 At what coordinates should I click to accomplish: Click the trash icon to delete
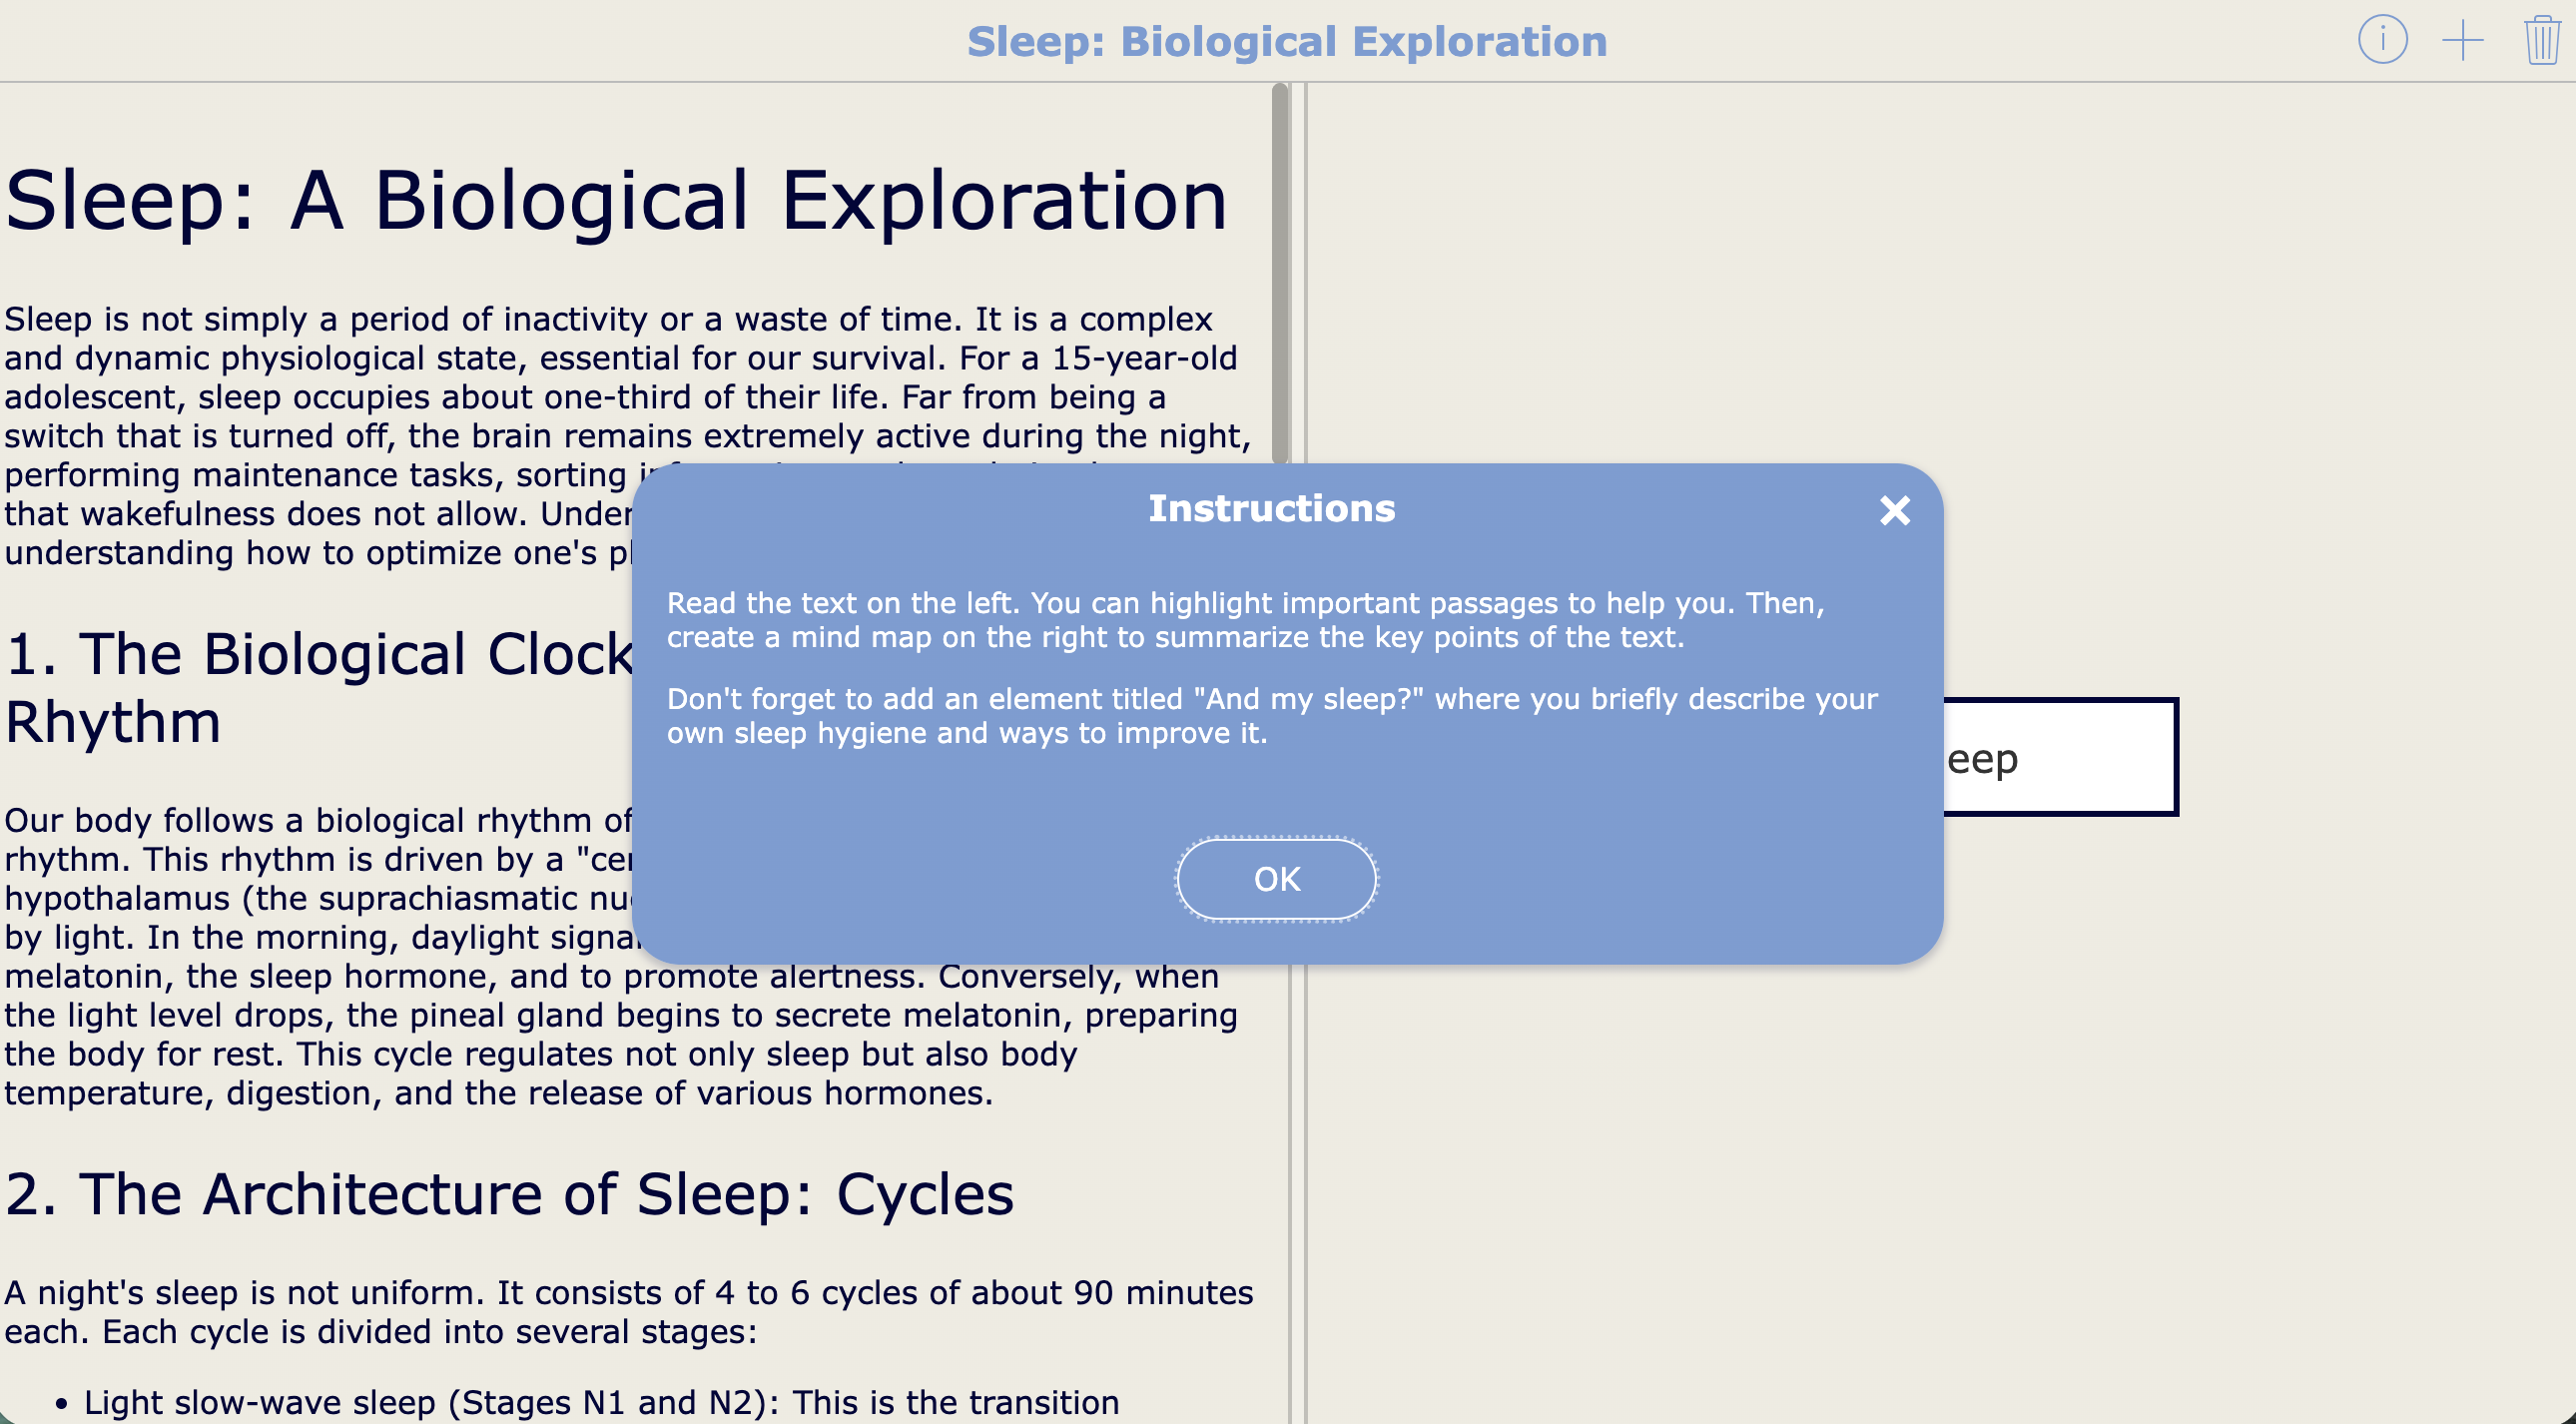pyautogui.click(x=2541, y=41)
